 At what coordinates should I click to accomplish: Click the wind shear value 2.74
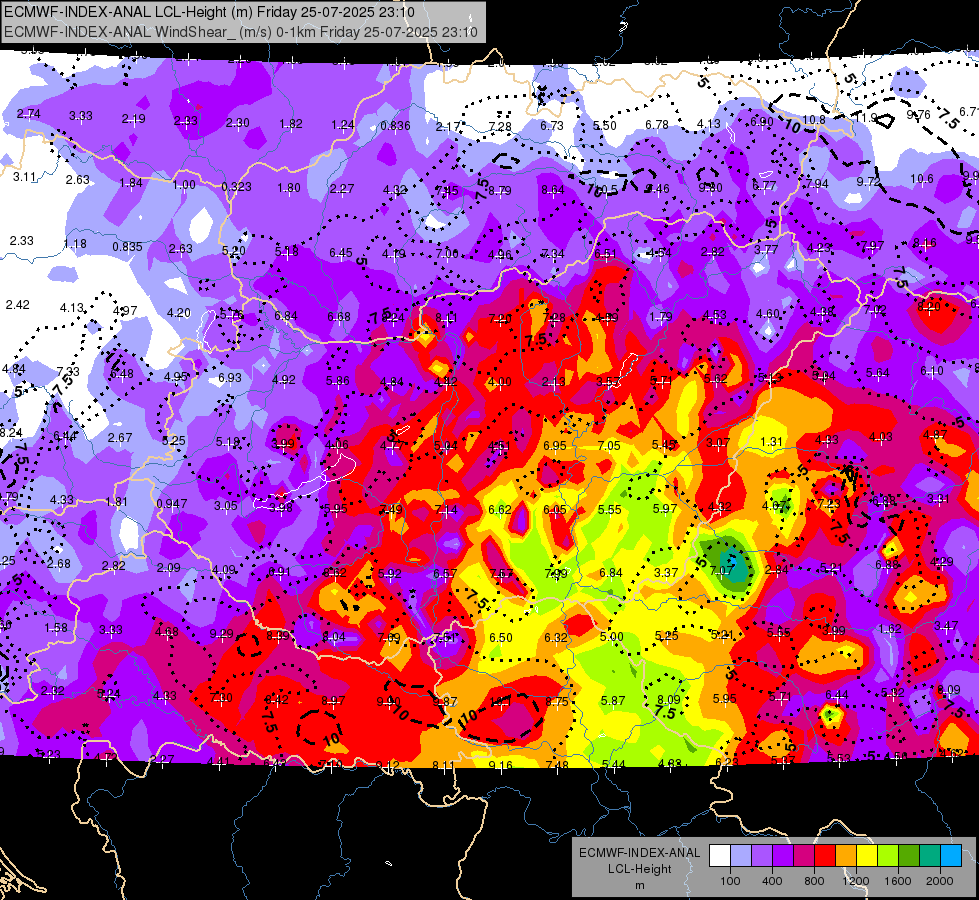click(29, 114)
